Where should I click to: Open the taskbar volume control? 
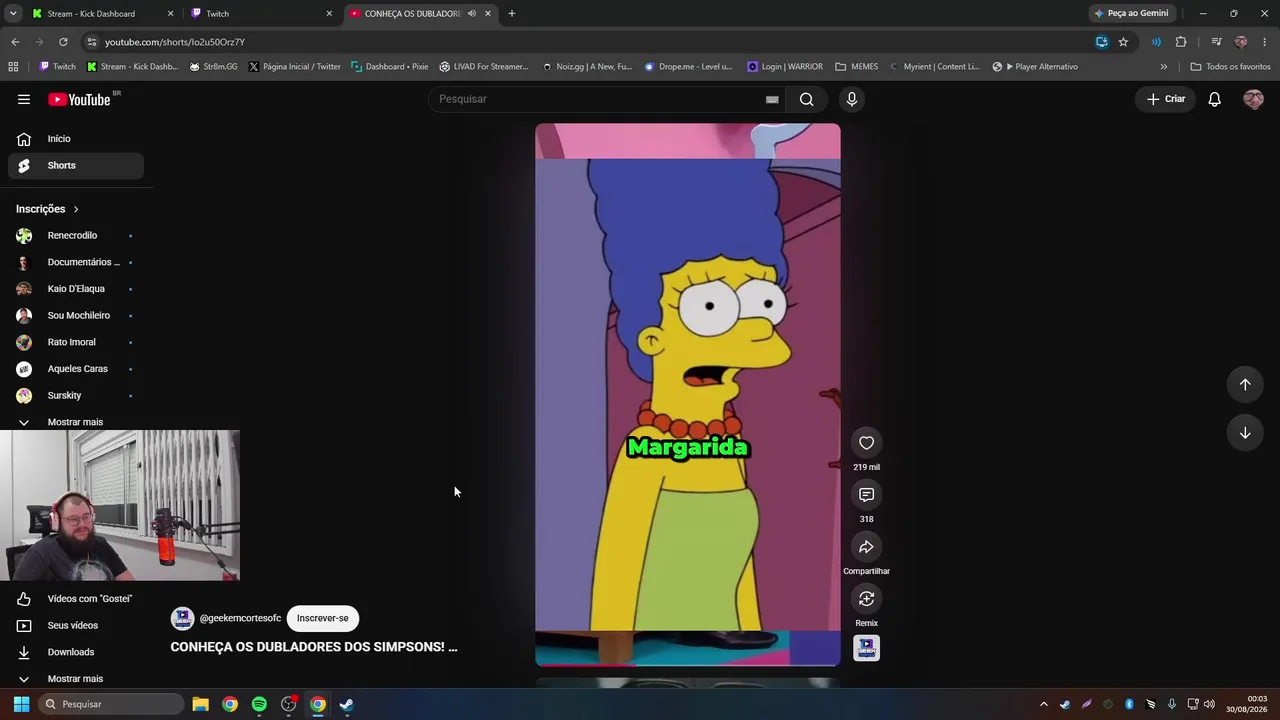pyautogui.click(x=1210, y=704)
